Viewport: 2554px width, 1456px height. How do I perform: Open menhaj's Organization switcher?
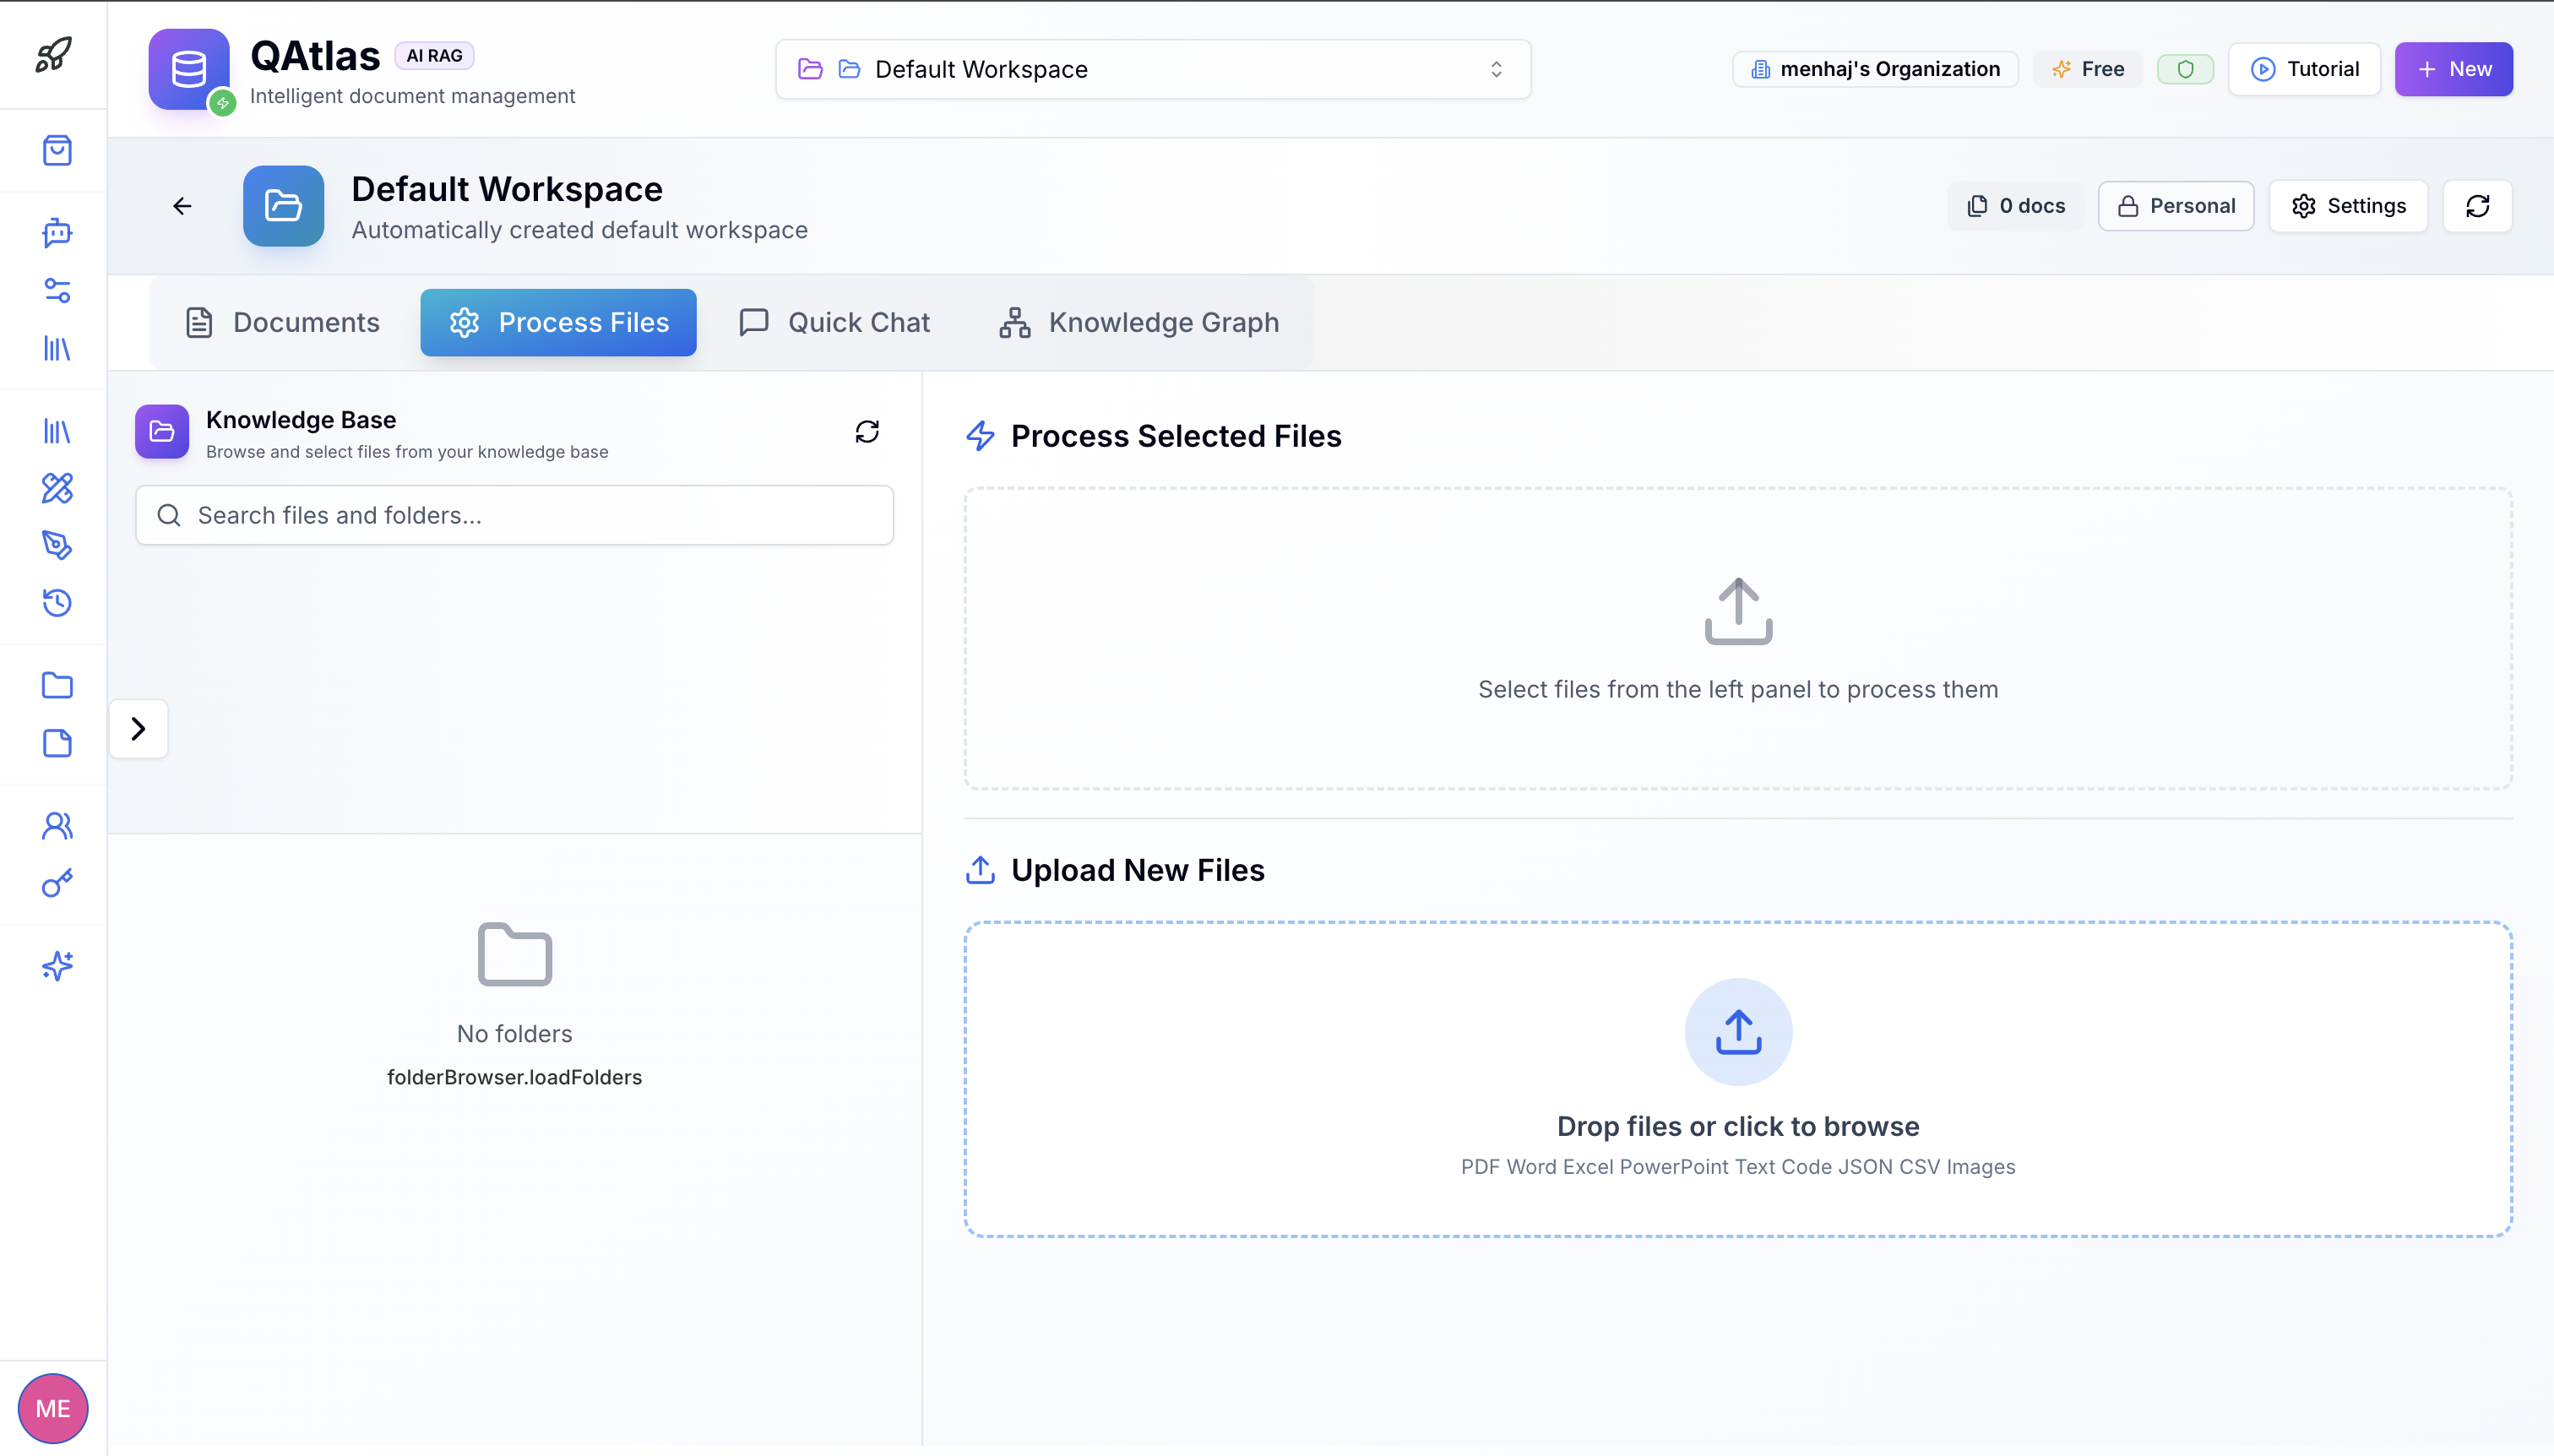tap(1875, 69)
